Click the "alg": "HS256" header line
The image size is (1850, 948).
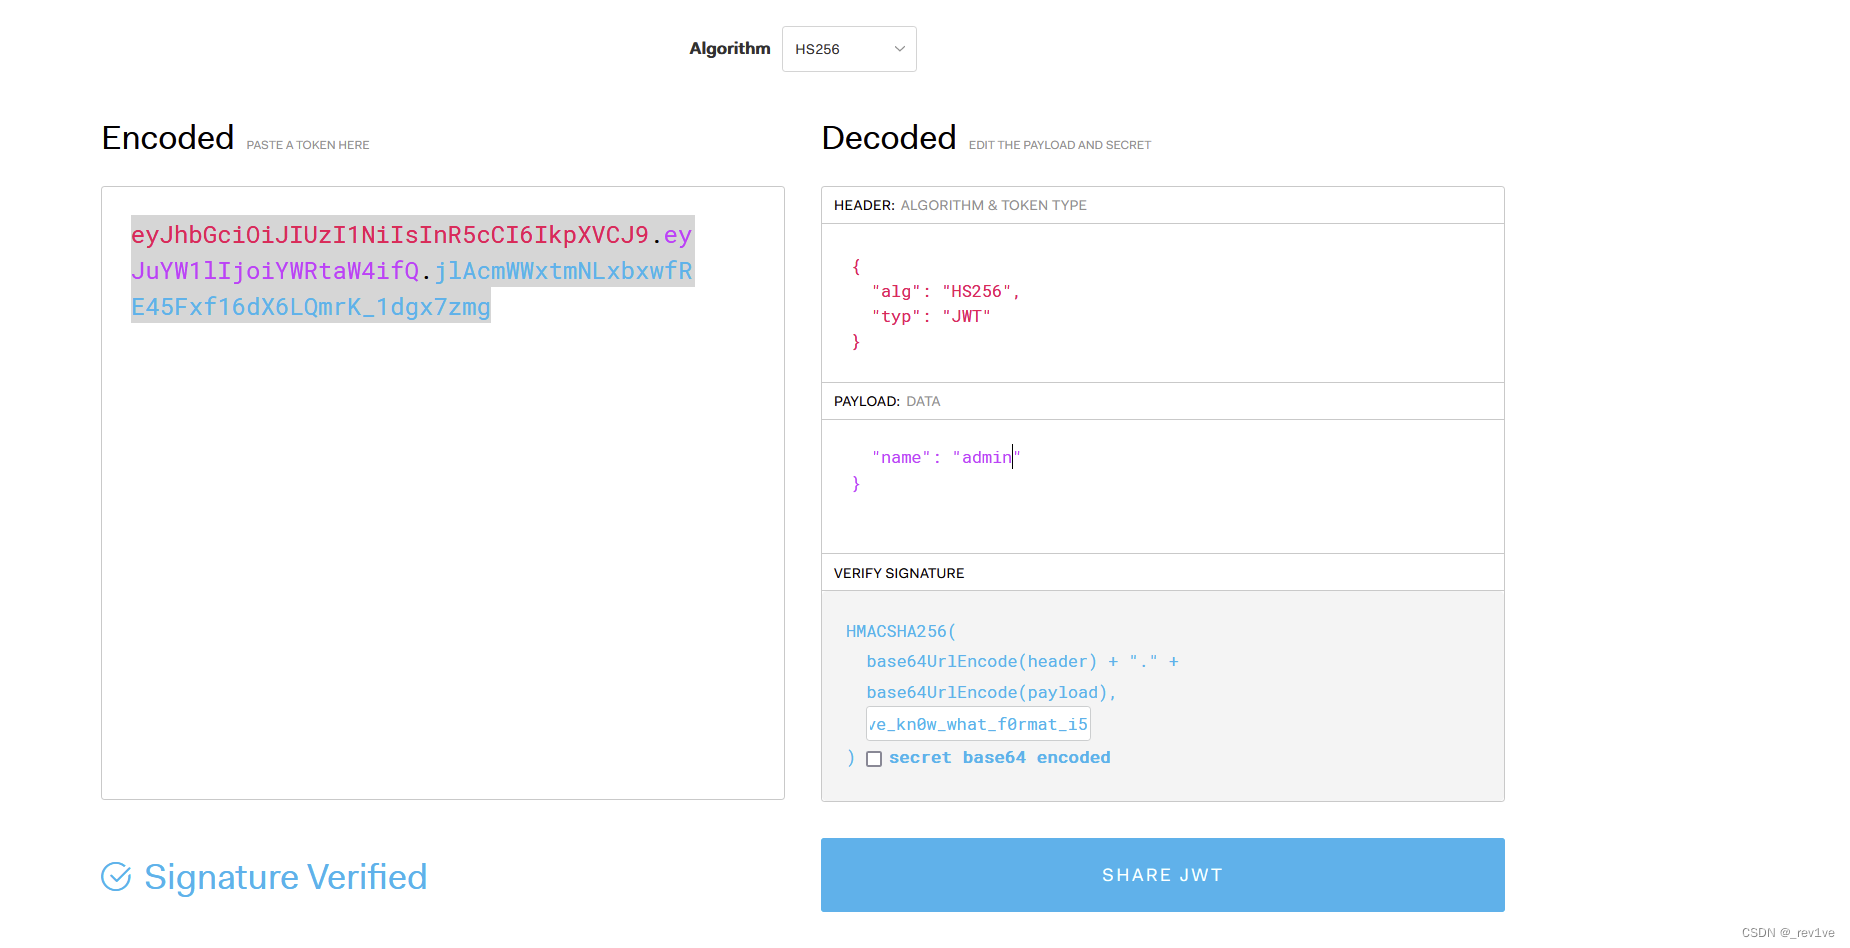(945, 291)
